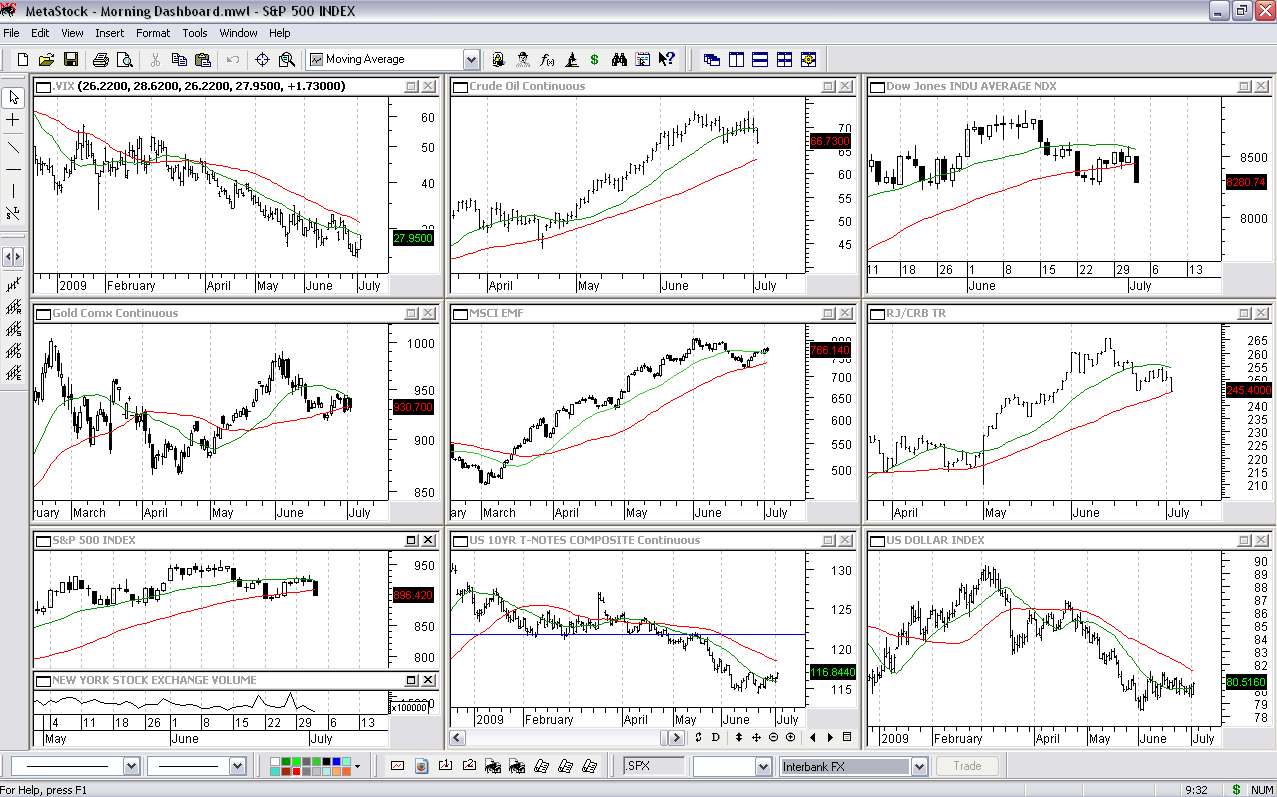Tile windows in columns icon

(x=736, y=59)
